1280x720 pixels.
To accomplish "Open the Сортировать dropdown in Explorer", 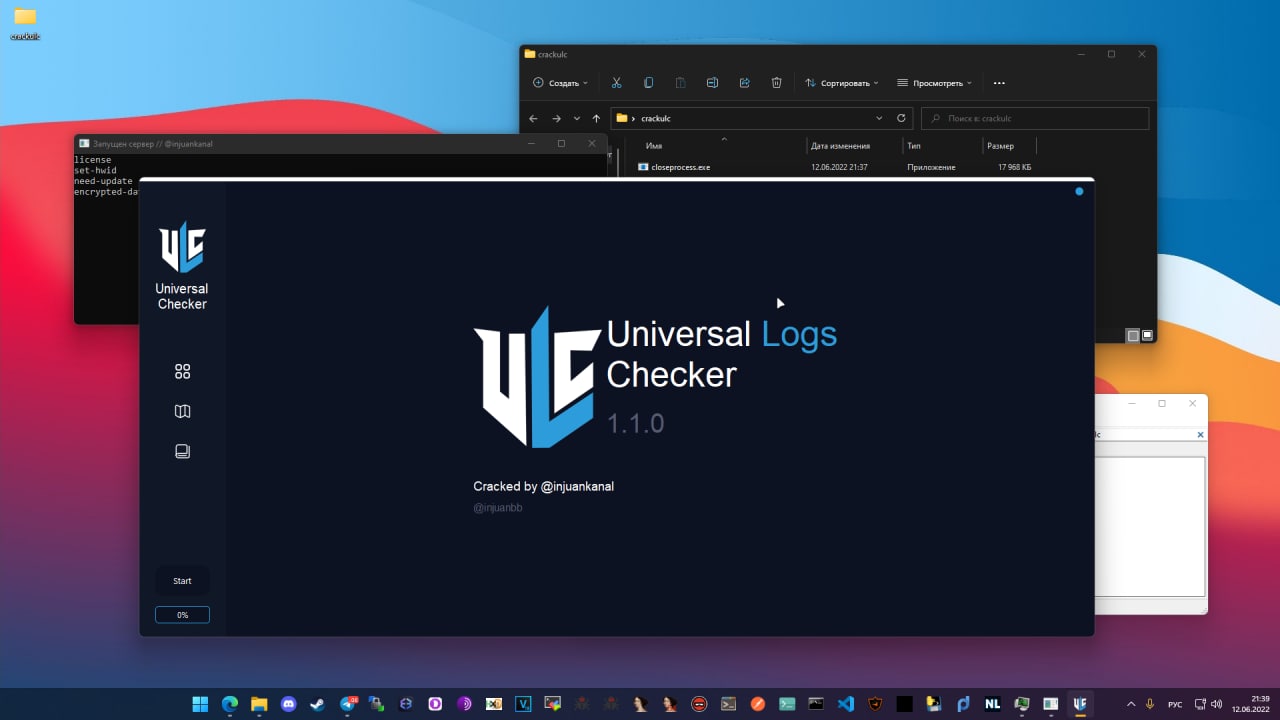I will 841,83.
